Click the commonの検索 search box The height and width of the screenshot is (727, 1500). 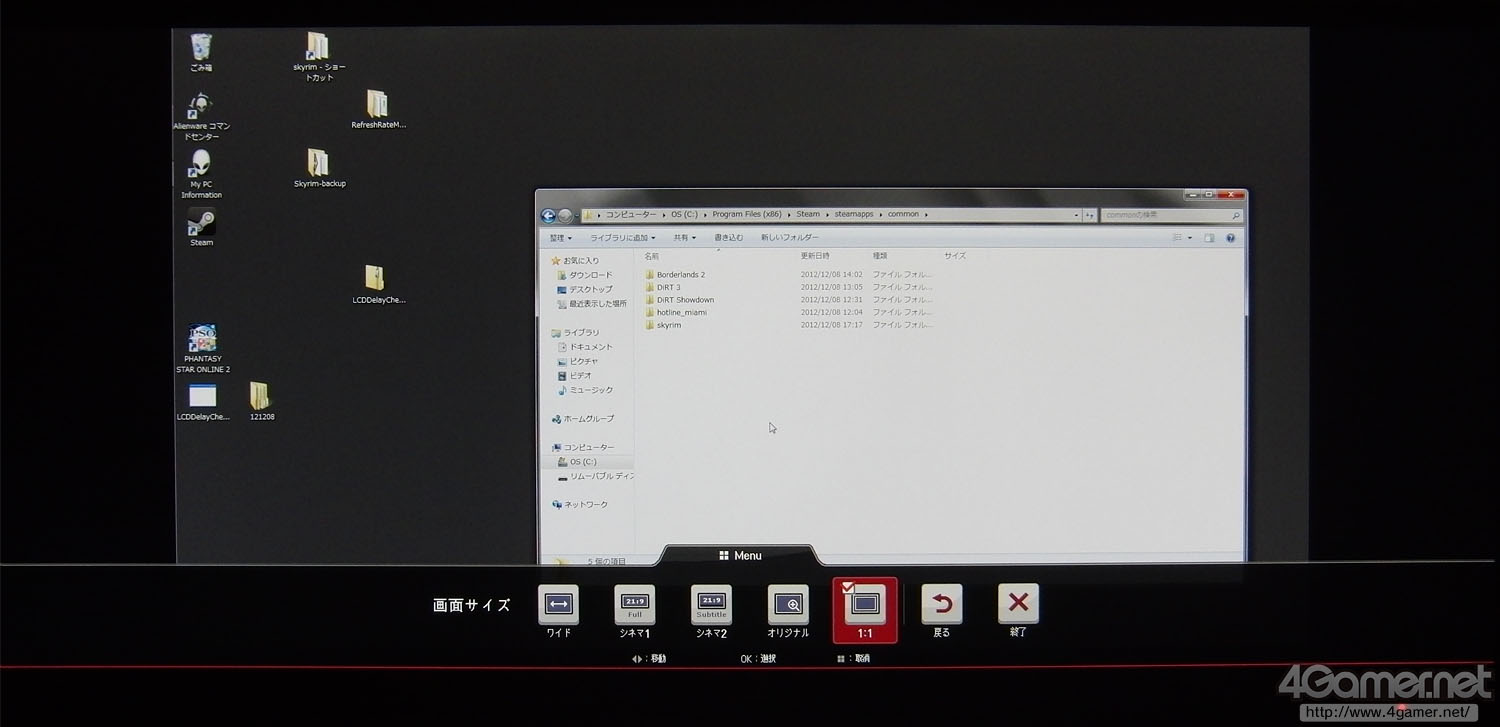1170,215
